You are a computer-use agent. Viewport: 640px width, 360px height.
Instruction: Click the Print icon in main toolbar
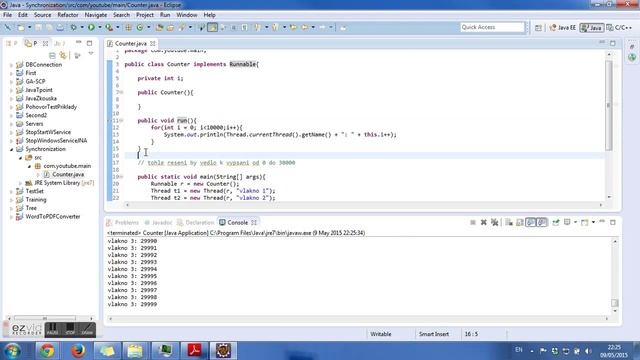click(x=60, y=27)
